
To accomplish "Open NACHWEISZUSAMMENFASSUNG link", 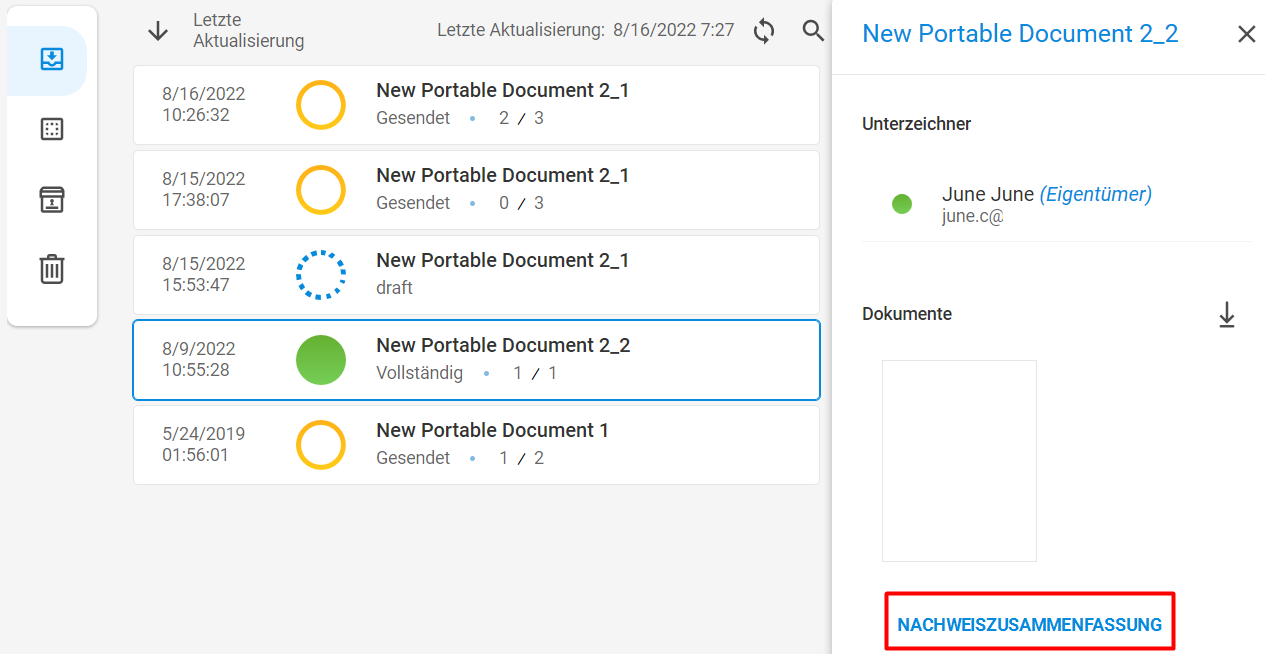I will coord(1030,625).
